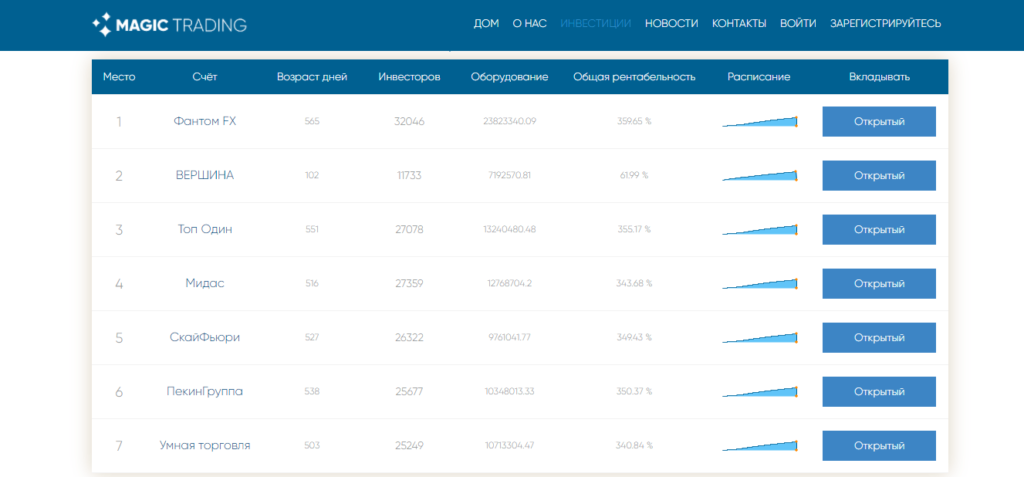Click the СкайФьюри account name
Image resolution: width=1024 pixels, height=477 pixels.
pos(204,337)
